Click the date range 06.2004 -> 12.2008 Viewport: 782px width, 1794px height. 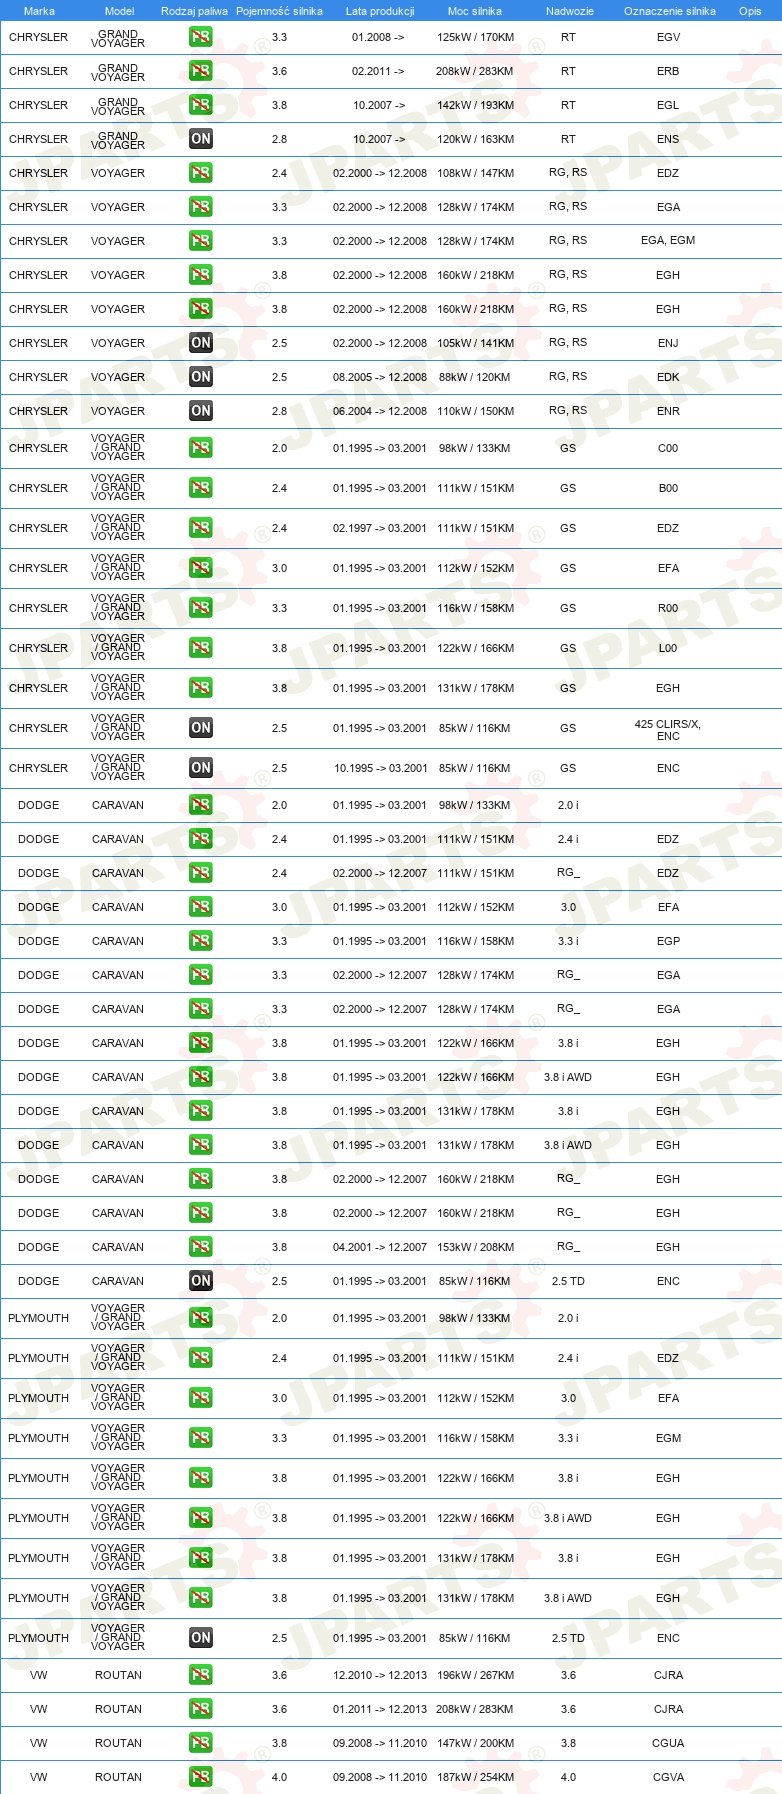380,411
